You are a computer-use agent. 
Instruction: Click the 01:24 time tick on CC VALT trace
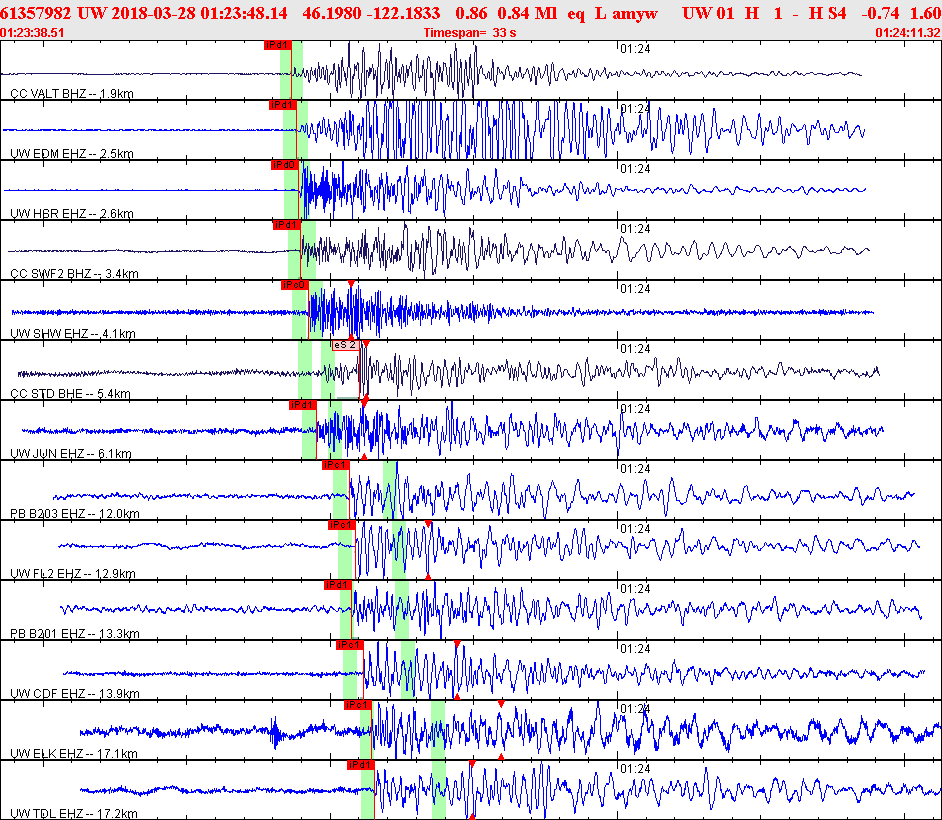pyautogui.click(x=635, y=49)
